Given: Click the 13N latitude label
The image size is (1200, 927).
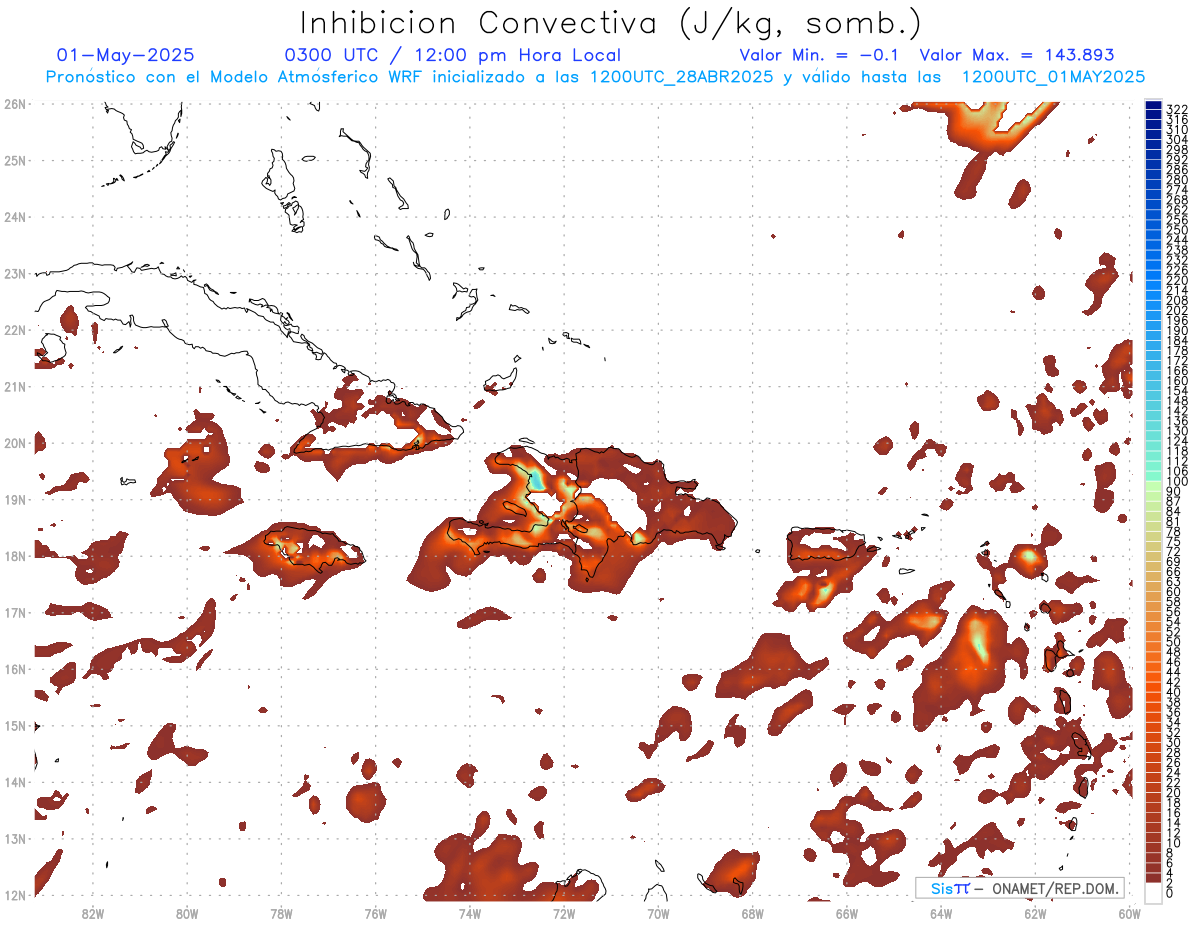Looking at the screenshot, I should (x=15, y=838).
